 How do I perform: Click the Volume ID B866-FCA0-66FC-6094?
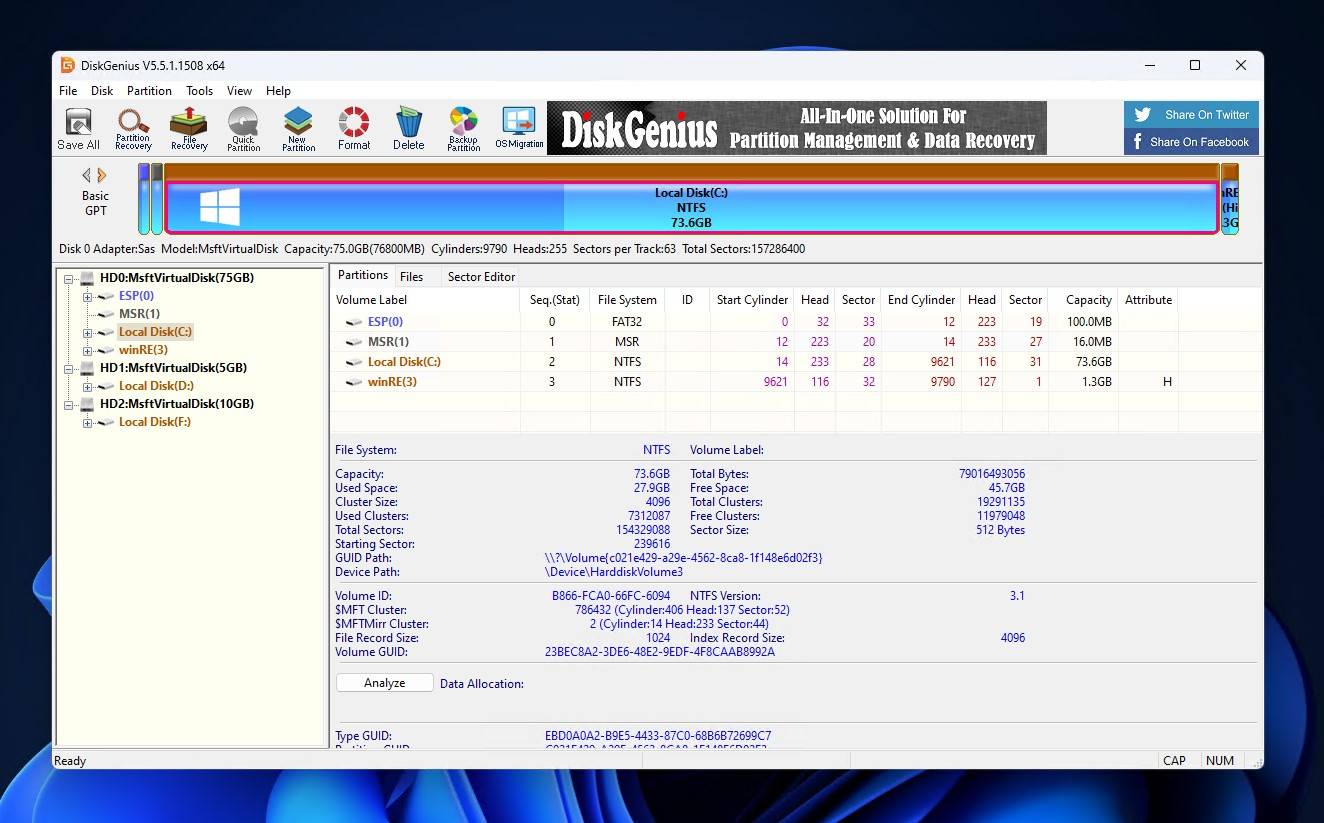coord(611,596)
